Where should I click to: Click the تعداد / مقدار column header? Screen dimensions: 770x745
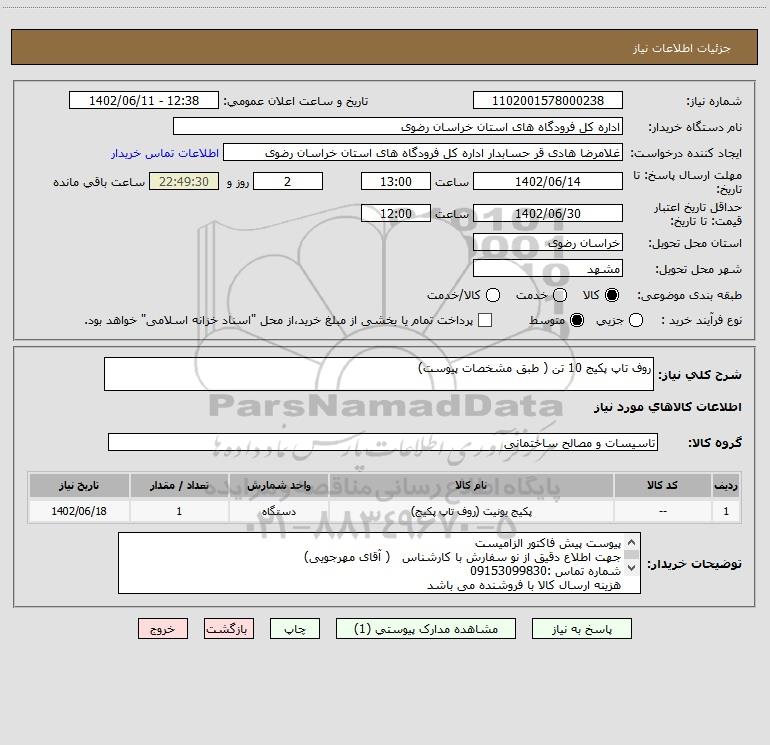point(179,485)
